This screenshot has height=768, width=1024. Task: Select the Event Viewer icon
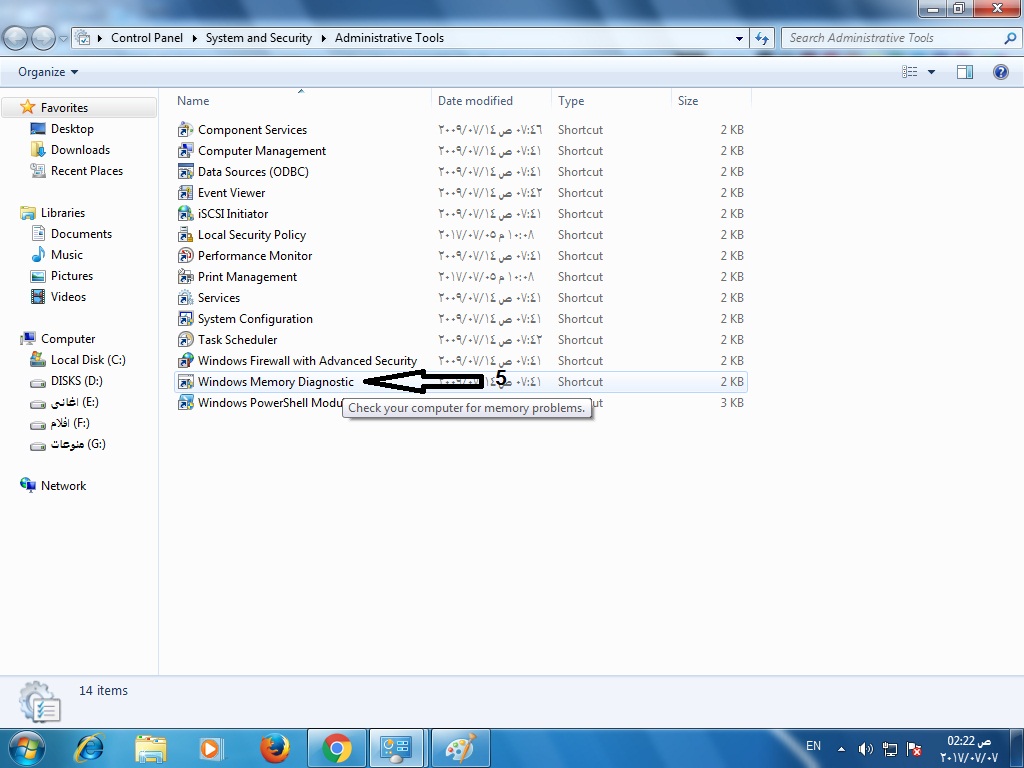pos(185,193)
